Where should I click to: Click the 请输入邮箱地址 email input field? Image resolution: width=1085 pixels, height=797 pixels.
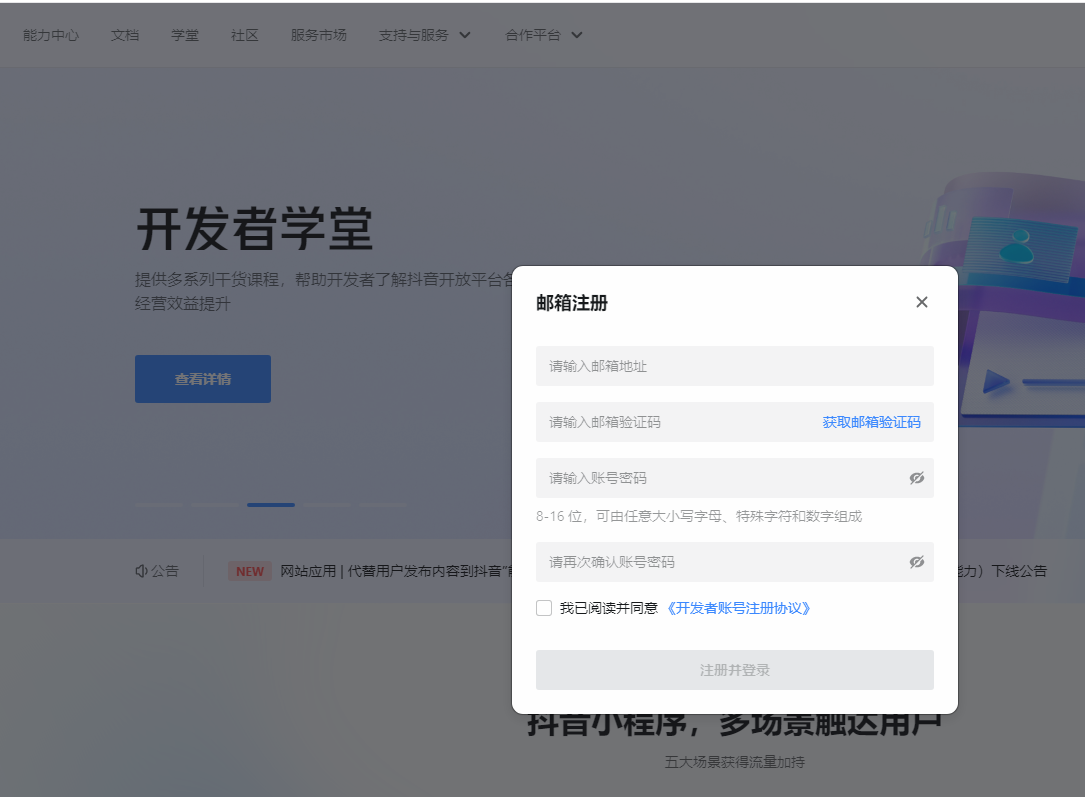coord(734,366)
